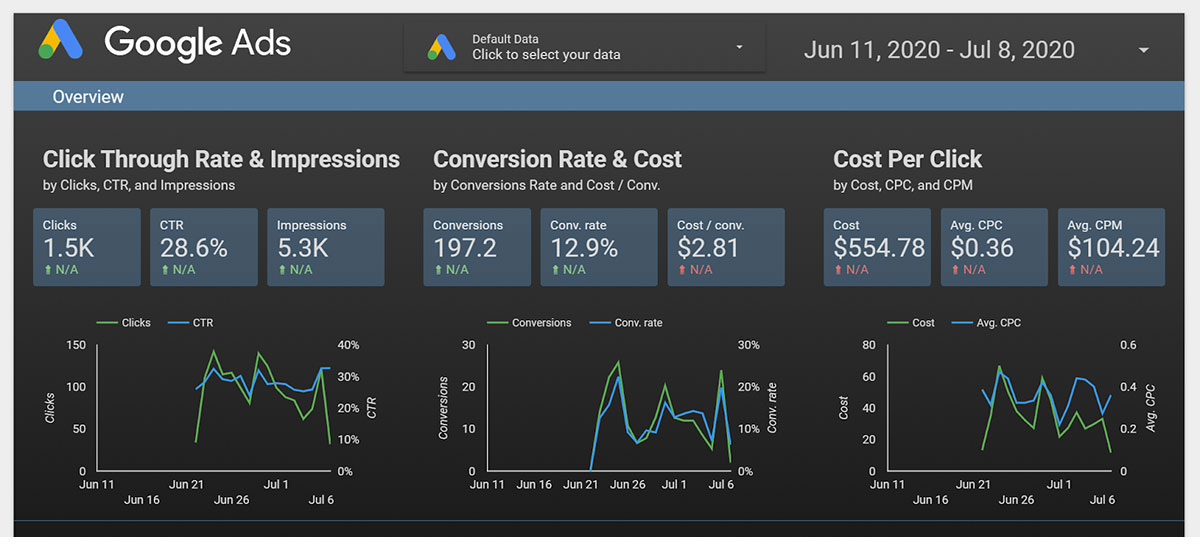Click the Avg. CPC scorecard showing $0.36
Screen dimensions: 1200x549
994,247
